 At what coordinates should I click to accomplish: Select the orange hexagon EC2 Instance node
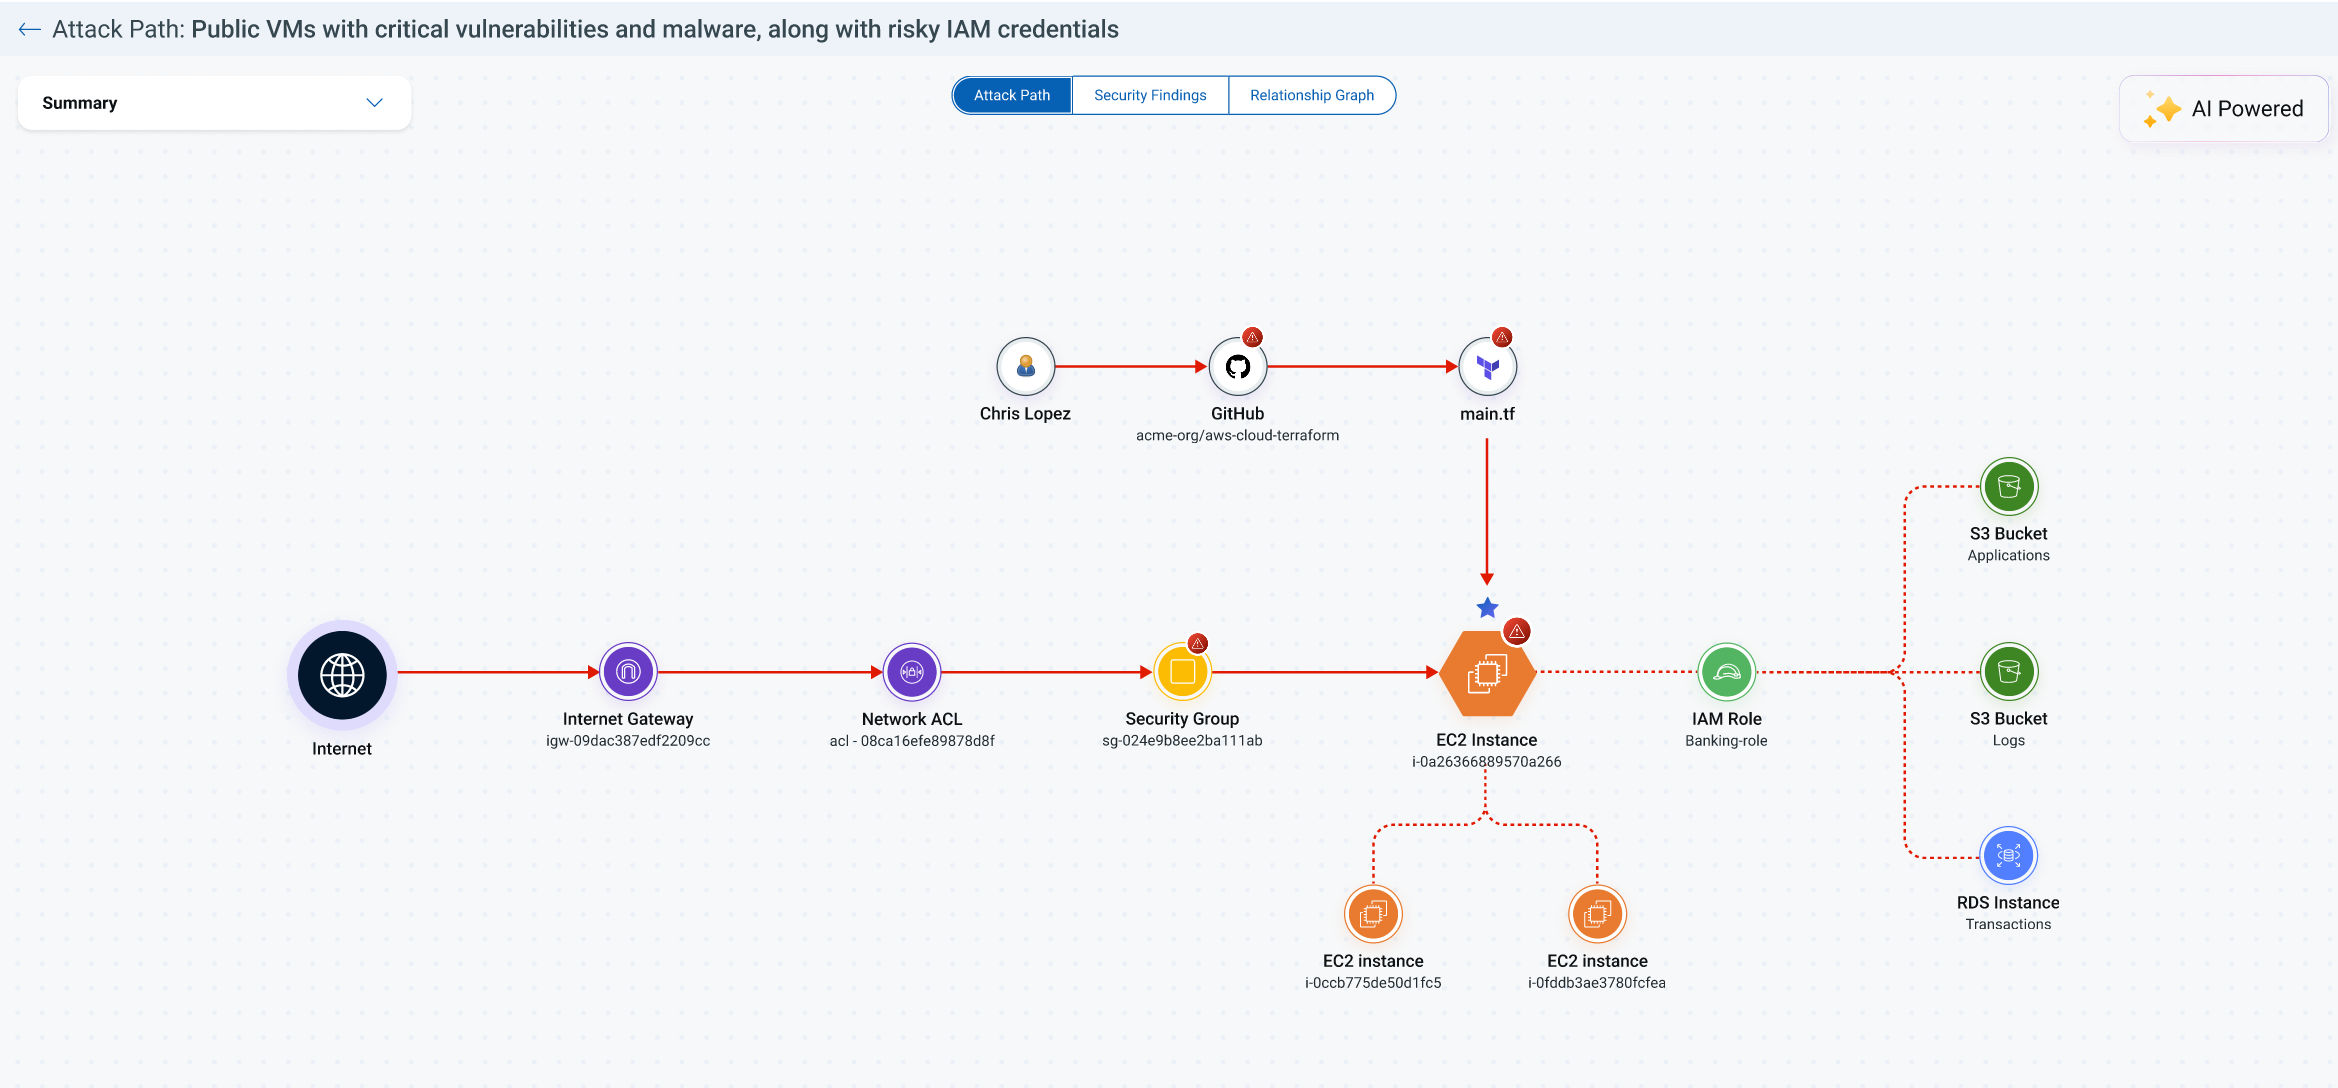point(1487,673)
